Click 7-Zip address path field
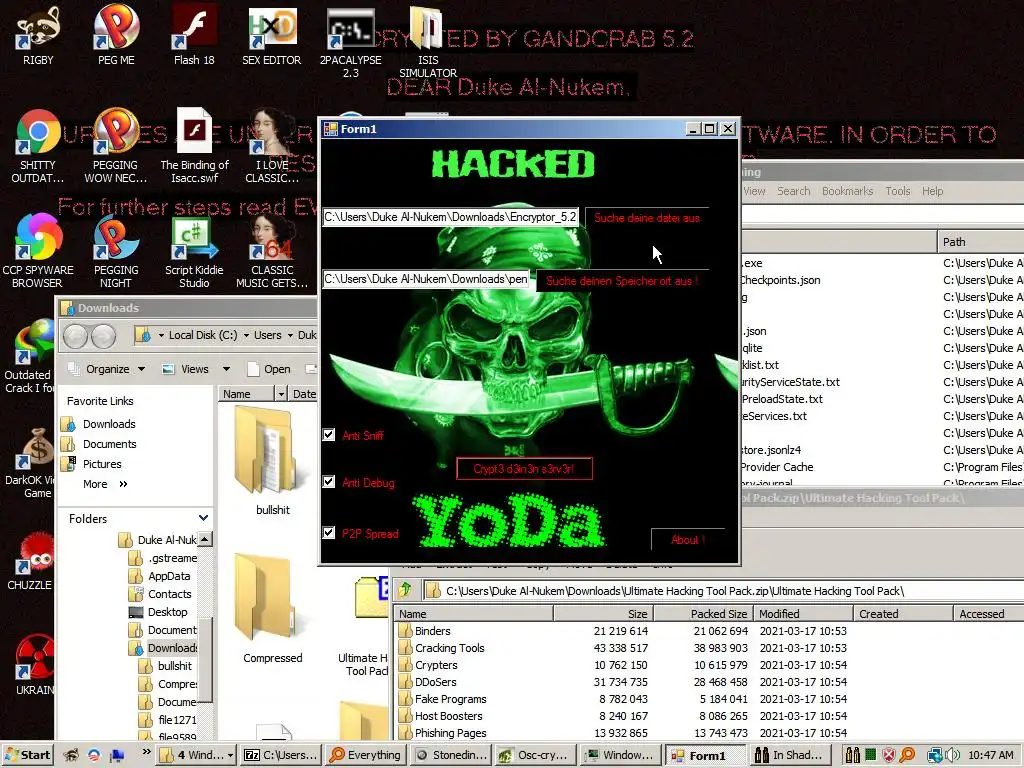The image size is (1024, 768). pos(724,590)
